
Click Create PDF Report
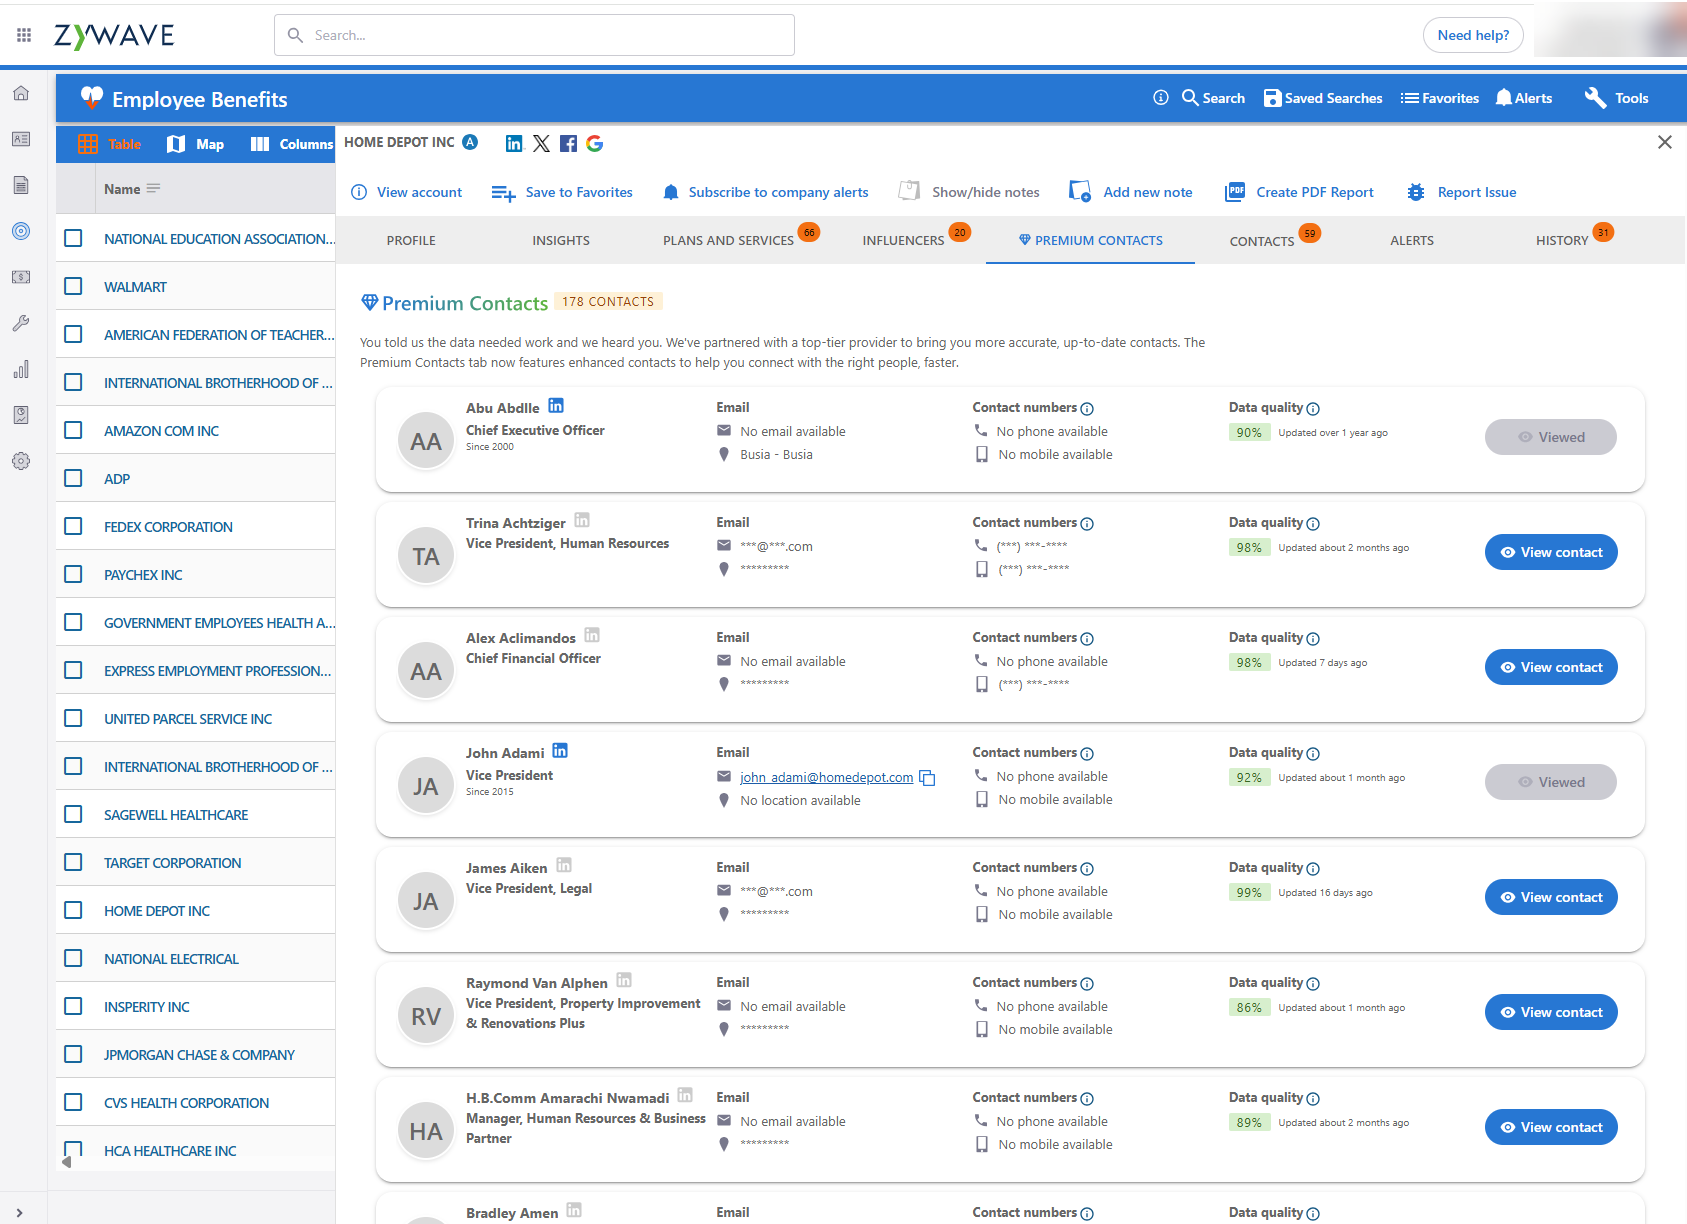1300,192
